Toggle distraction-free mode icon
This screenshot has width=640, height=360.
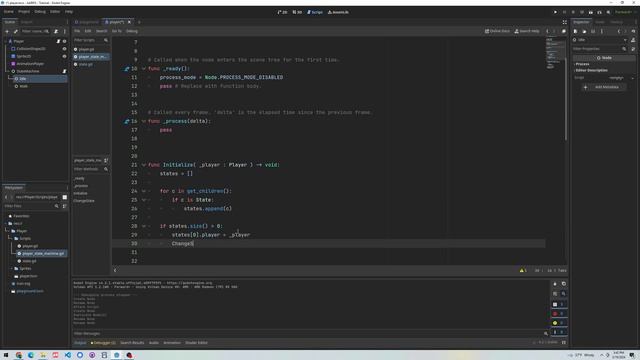click(x=564, y=22)
